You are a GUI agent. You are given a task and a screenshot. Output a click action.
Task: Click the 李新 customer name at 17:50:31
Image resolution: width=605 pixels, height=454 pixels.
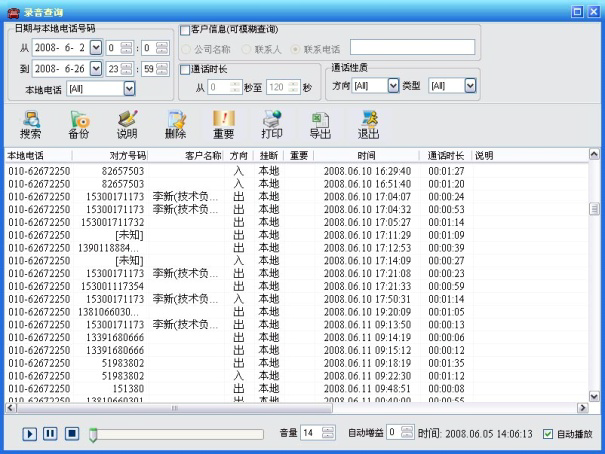coord(185,299)
